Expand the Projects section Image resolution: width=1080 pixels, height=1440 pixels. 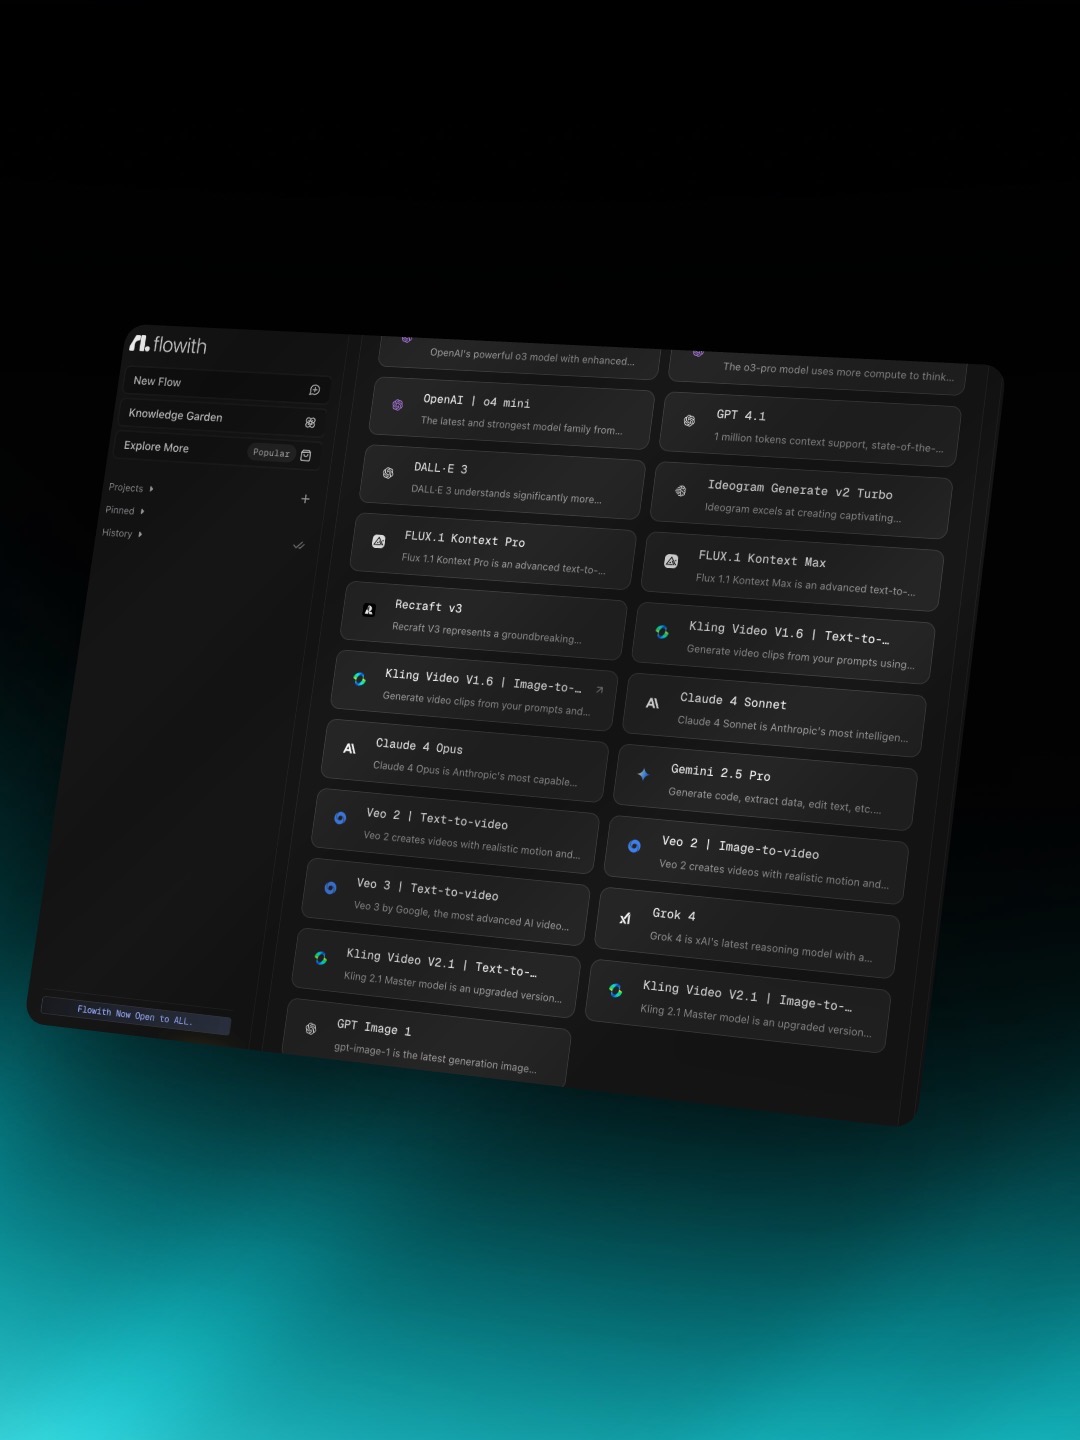pos(131,488)
